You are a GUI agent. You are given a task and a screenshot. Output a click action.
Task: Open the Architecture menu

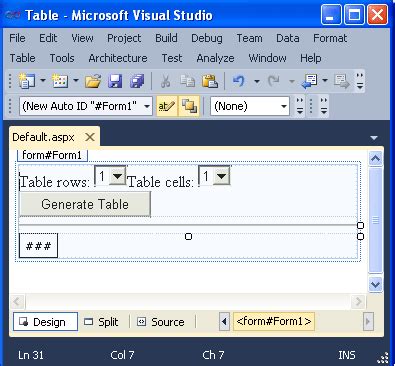[118, 58]
